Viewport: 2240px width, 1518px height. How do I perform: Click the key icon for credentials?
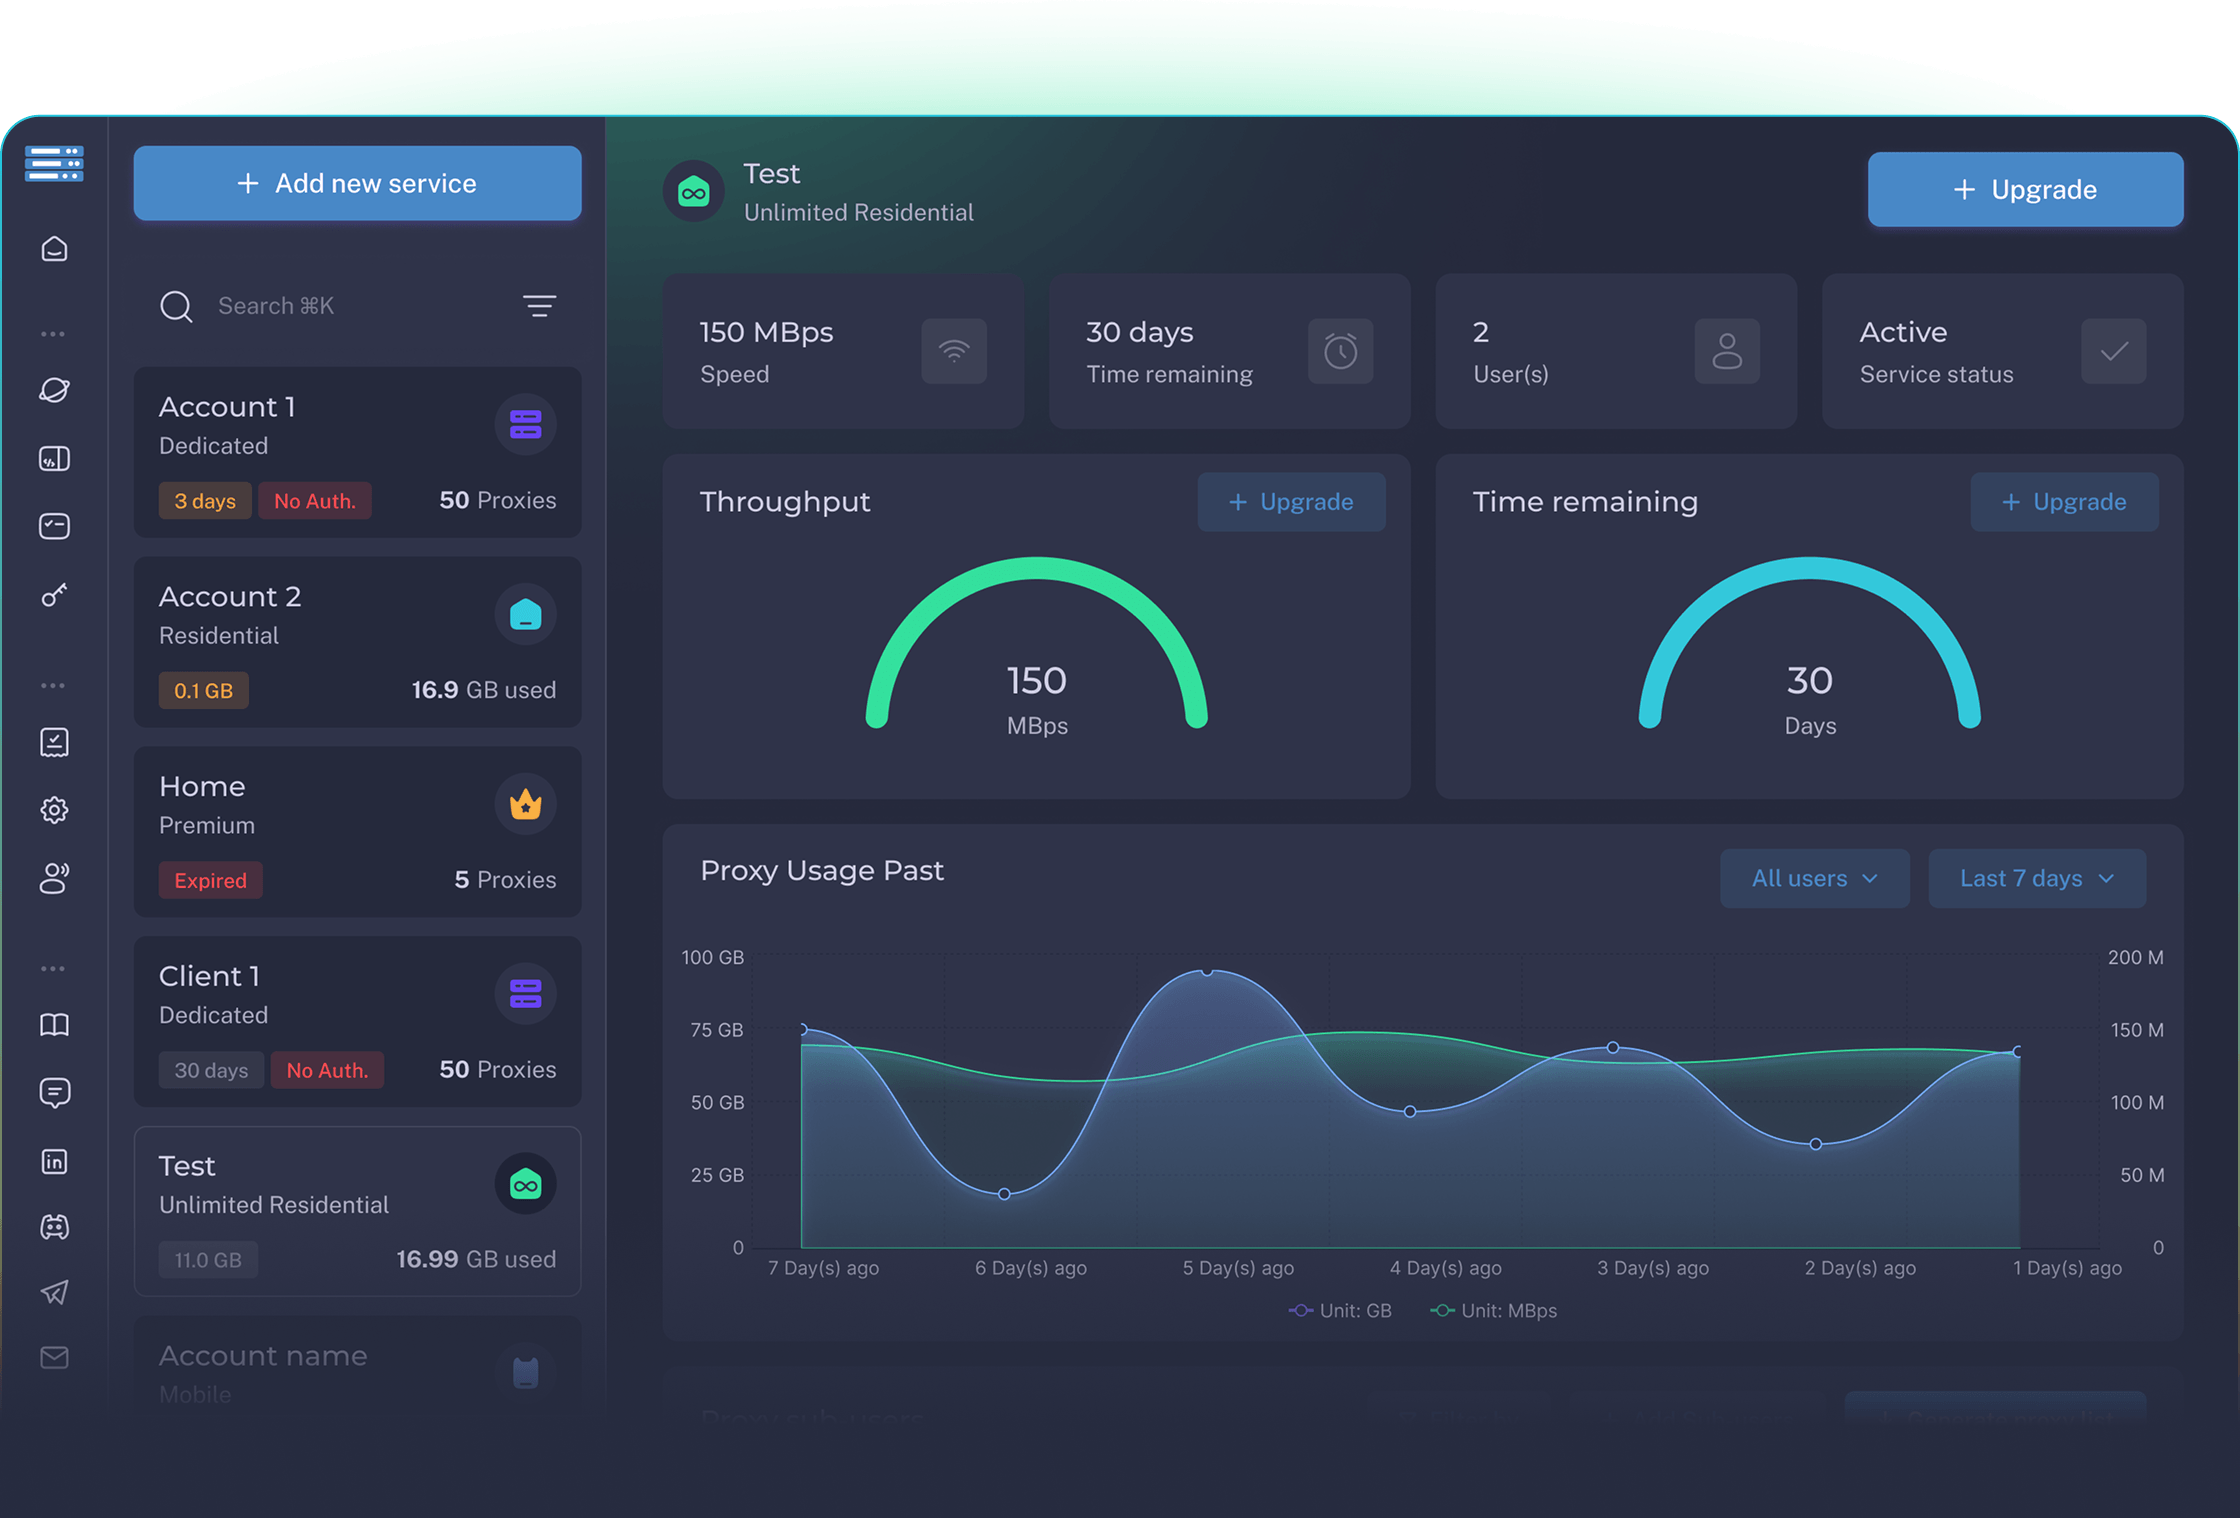pos(55,595)
